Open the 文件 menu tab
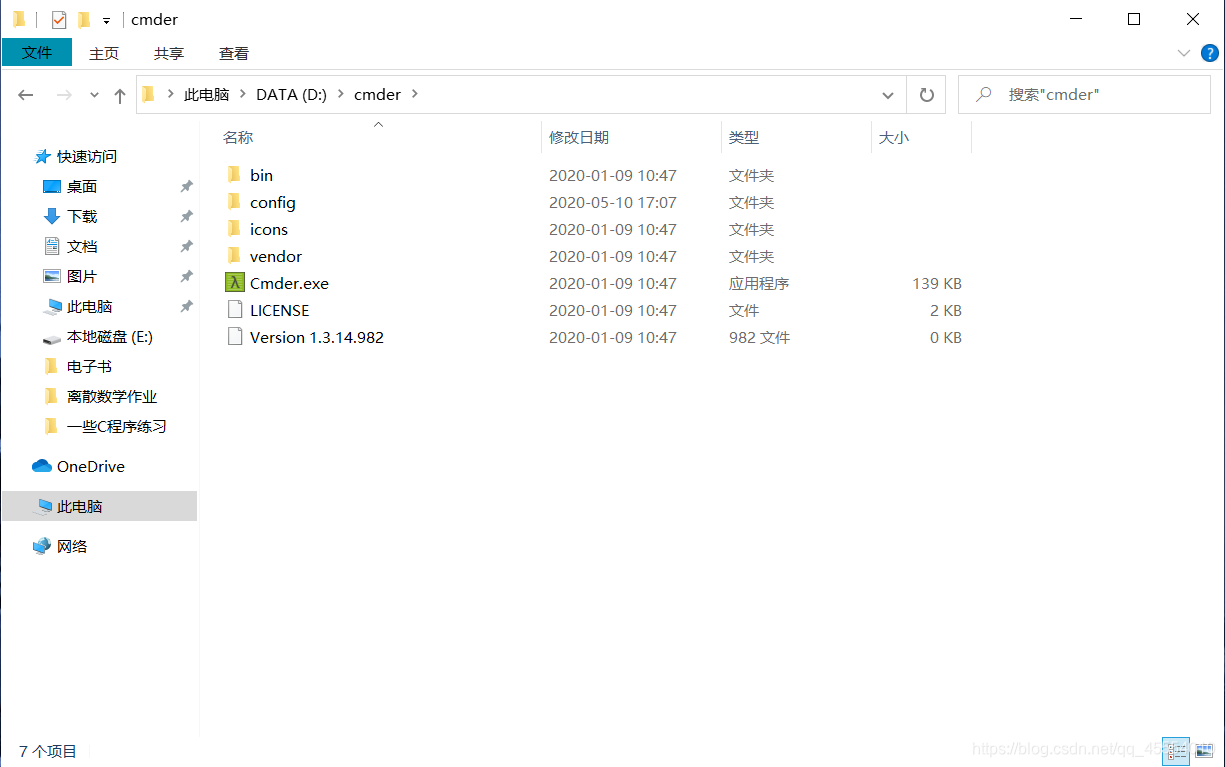 [37, 52]
